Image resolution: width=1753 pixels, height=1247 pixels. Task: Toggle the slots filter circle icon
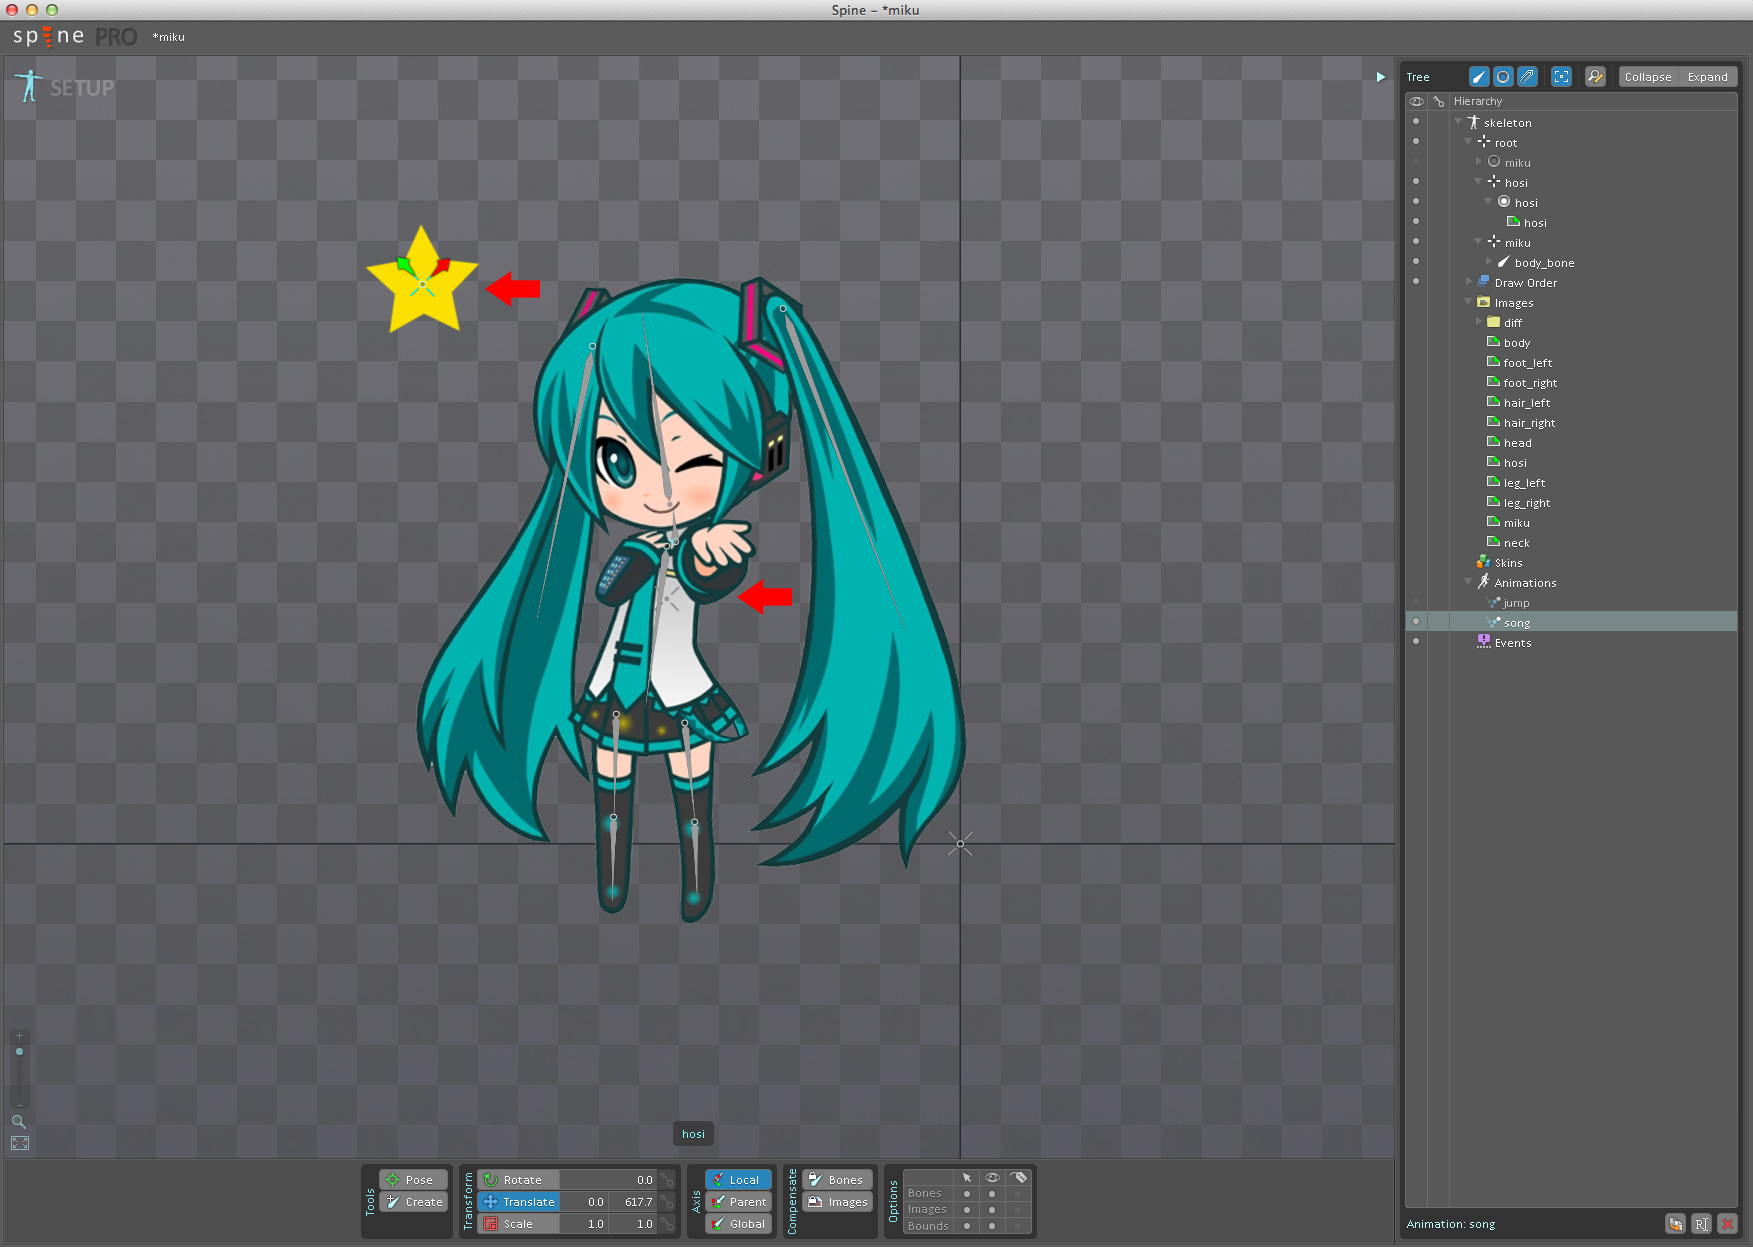coord(1503,77)
